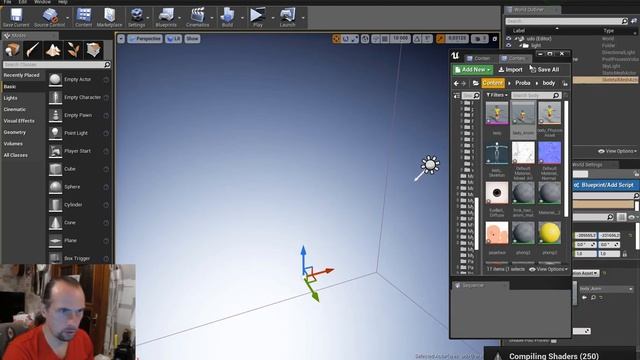Click the Point Light item
The image size is (640, 360).
[79, 133]
